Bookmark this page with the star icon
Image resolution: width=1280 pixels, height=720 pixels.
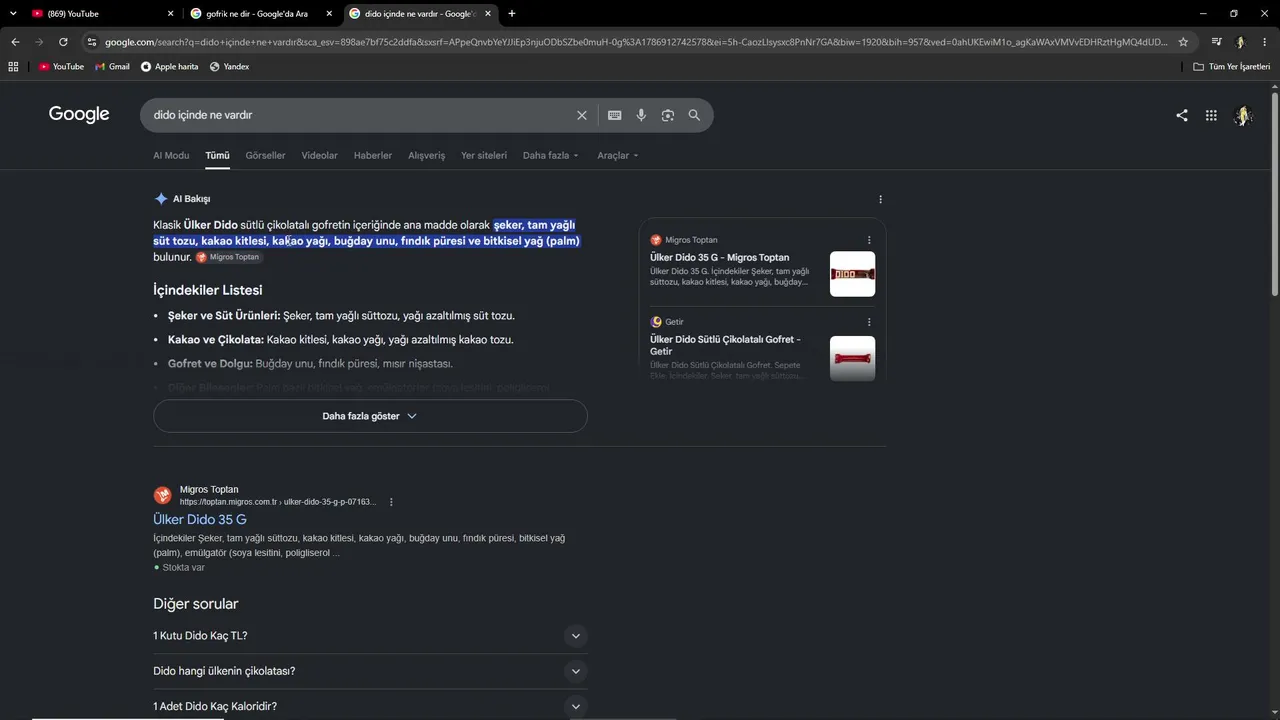[1183, 42]
